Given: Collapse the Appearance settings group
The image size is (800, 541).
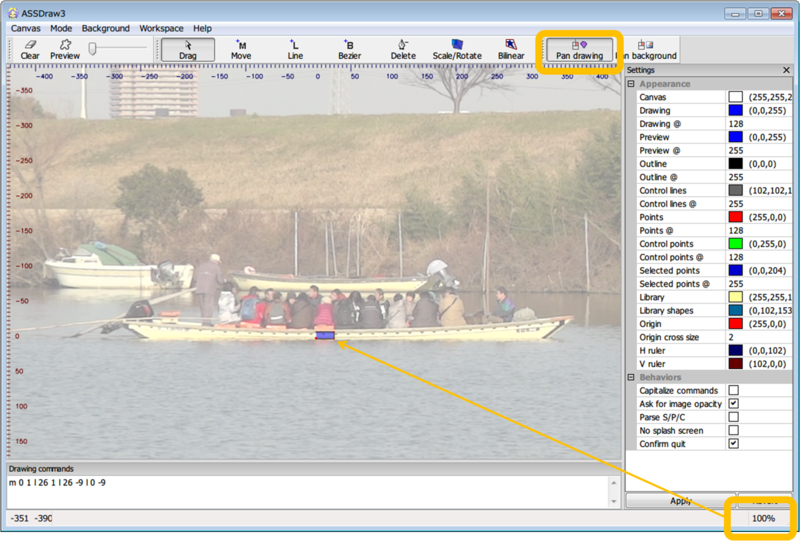Looking at the screenshot, I should [631, 84].
